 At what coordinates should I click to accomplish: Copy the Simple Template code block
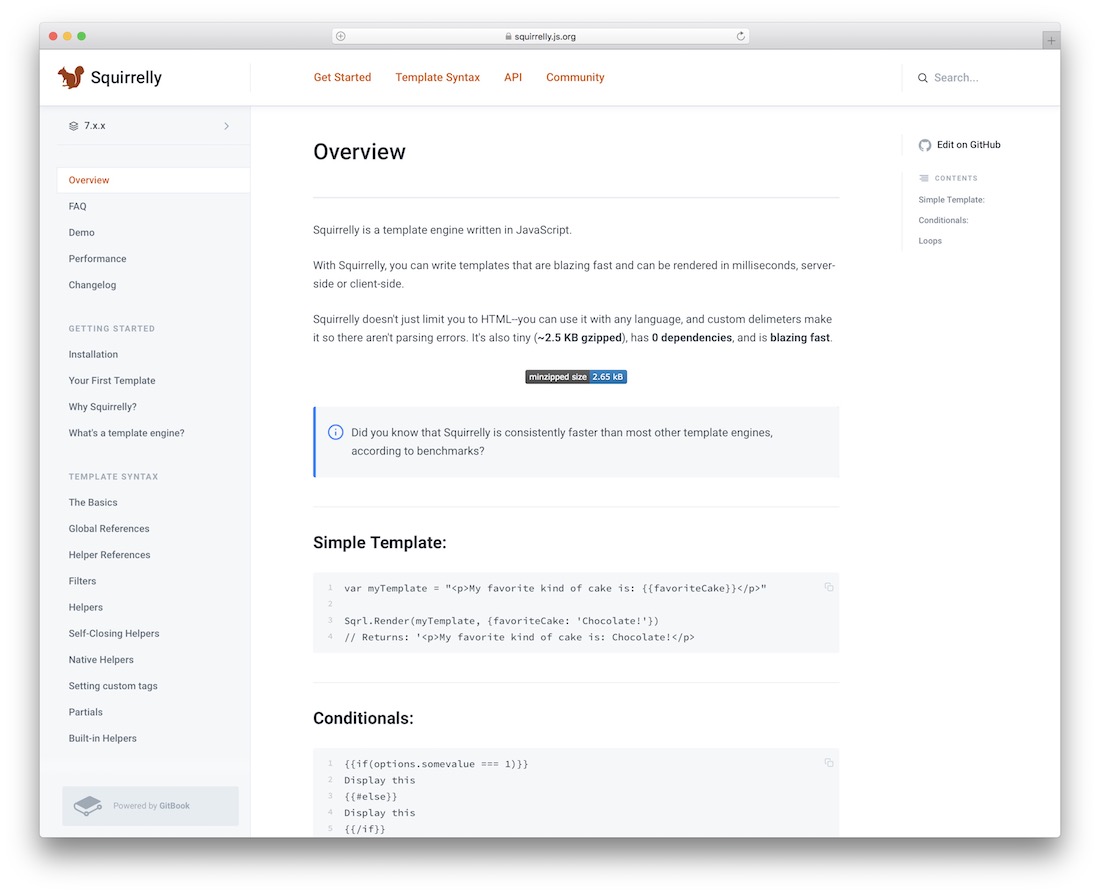click(x=829, y=587)
